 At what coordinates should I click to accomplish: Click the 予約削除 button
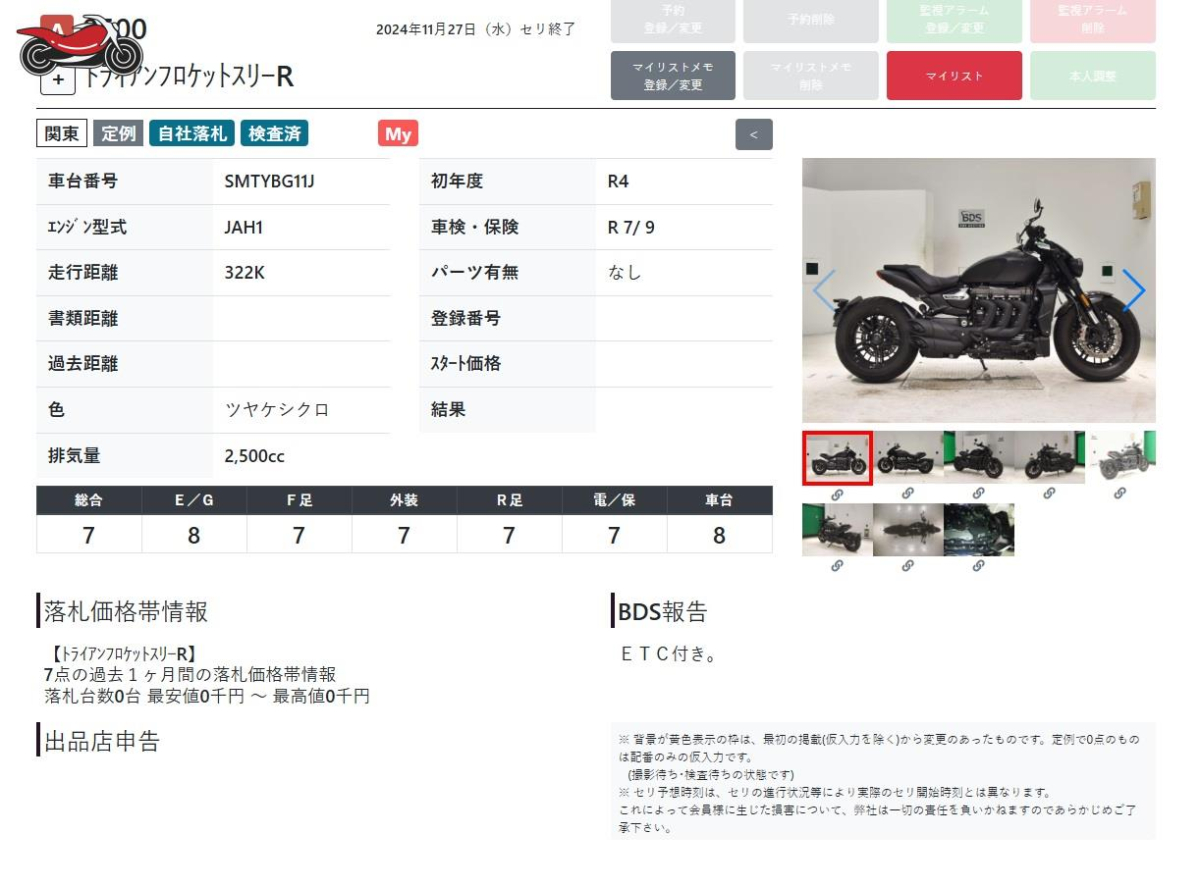[x=811, y=20]
